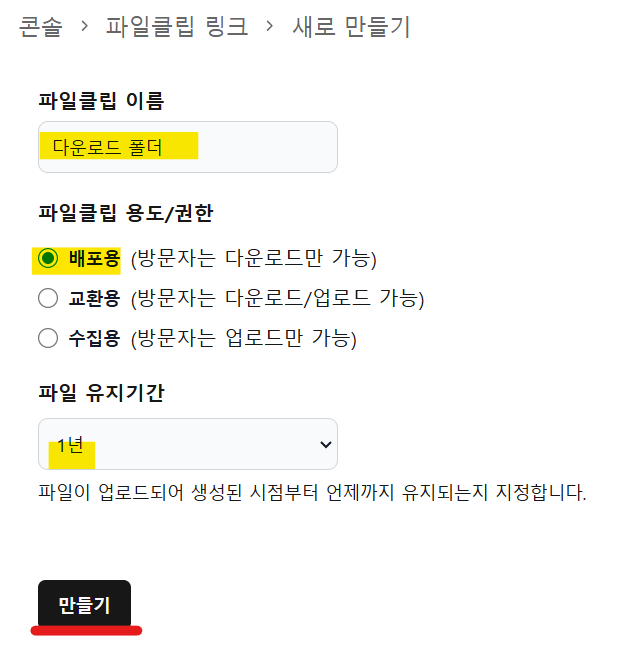Focus the 파일클립 이름 text input
This screenshot has width=636, height=655.
(187, 147)
